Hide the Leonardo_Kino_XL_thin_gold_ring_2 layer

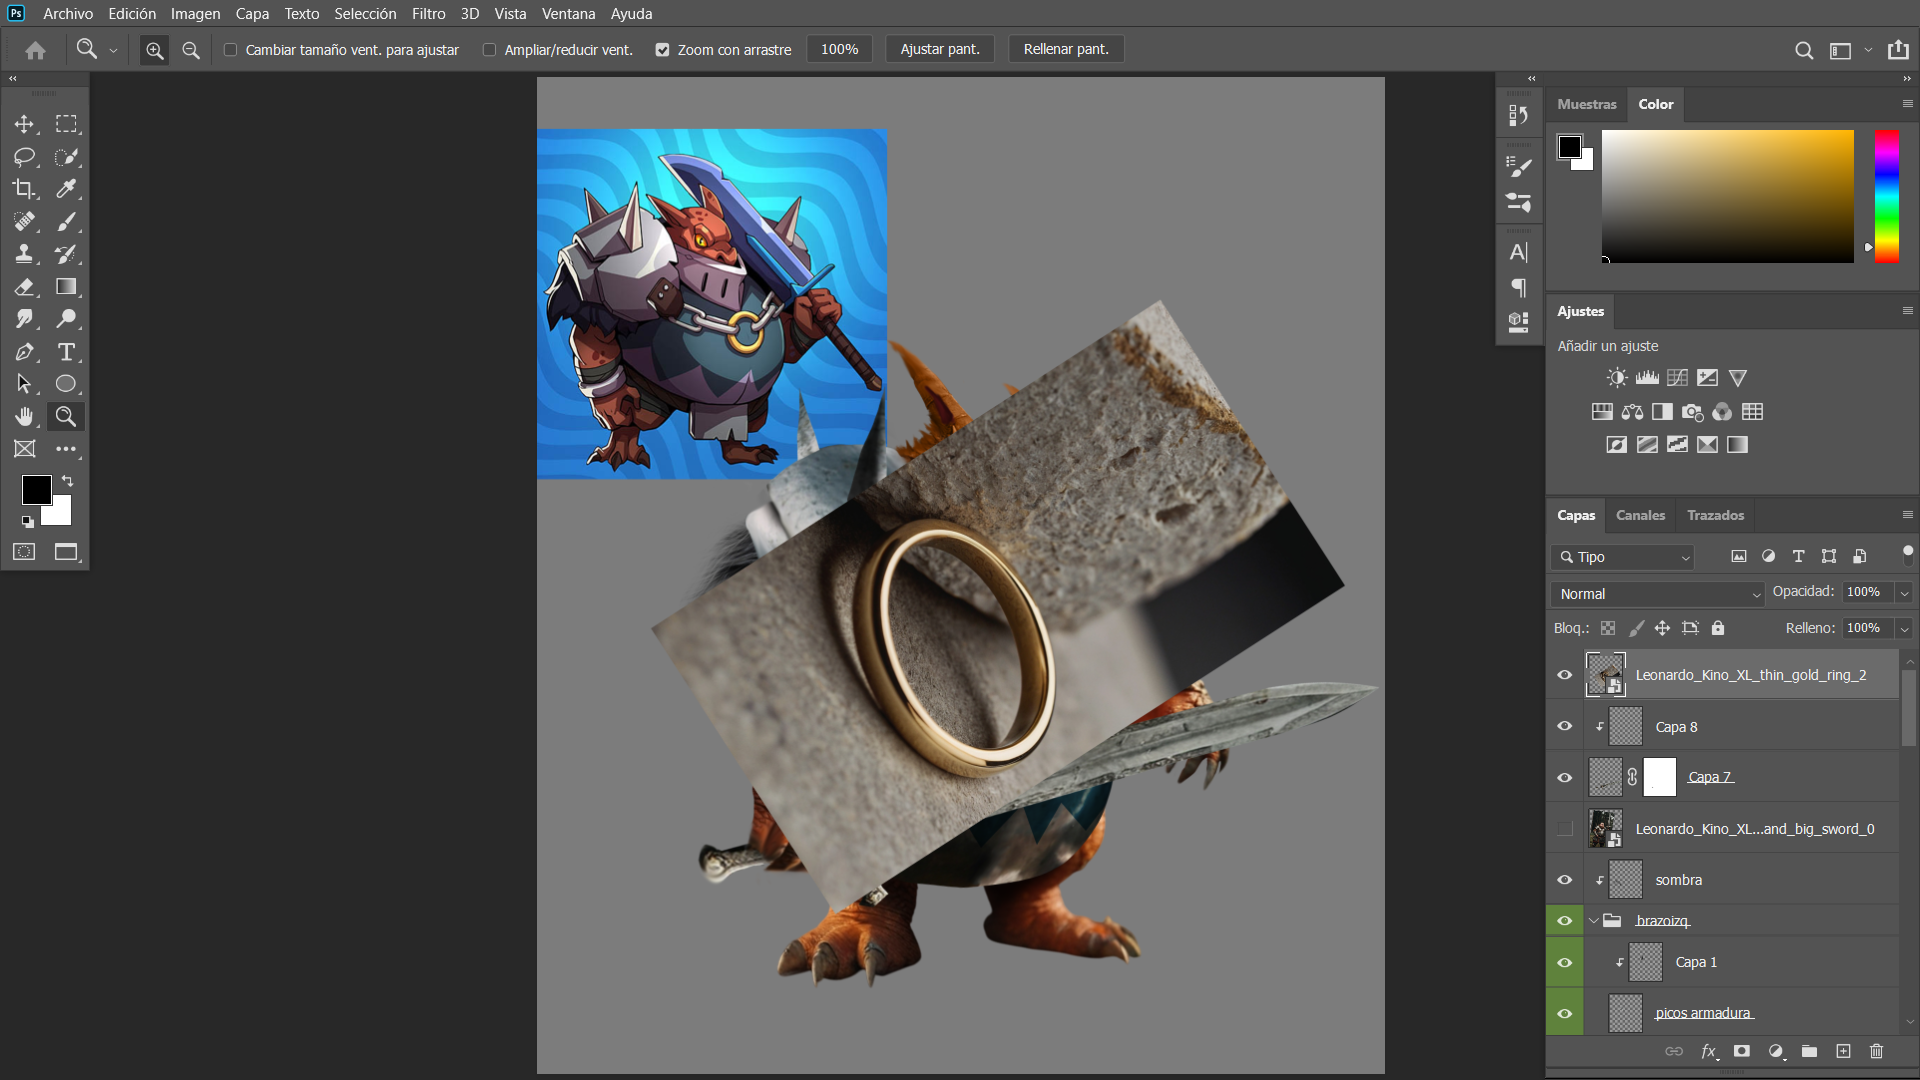coord(1565,675)
